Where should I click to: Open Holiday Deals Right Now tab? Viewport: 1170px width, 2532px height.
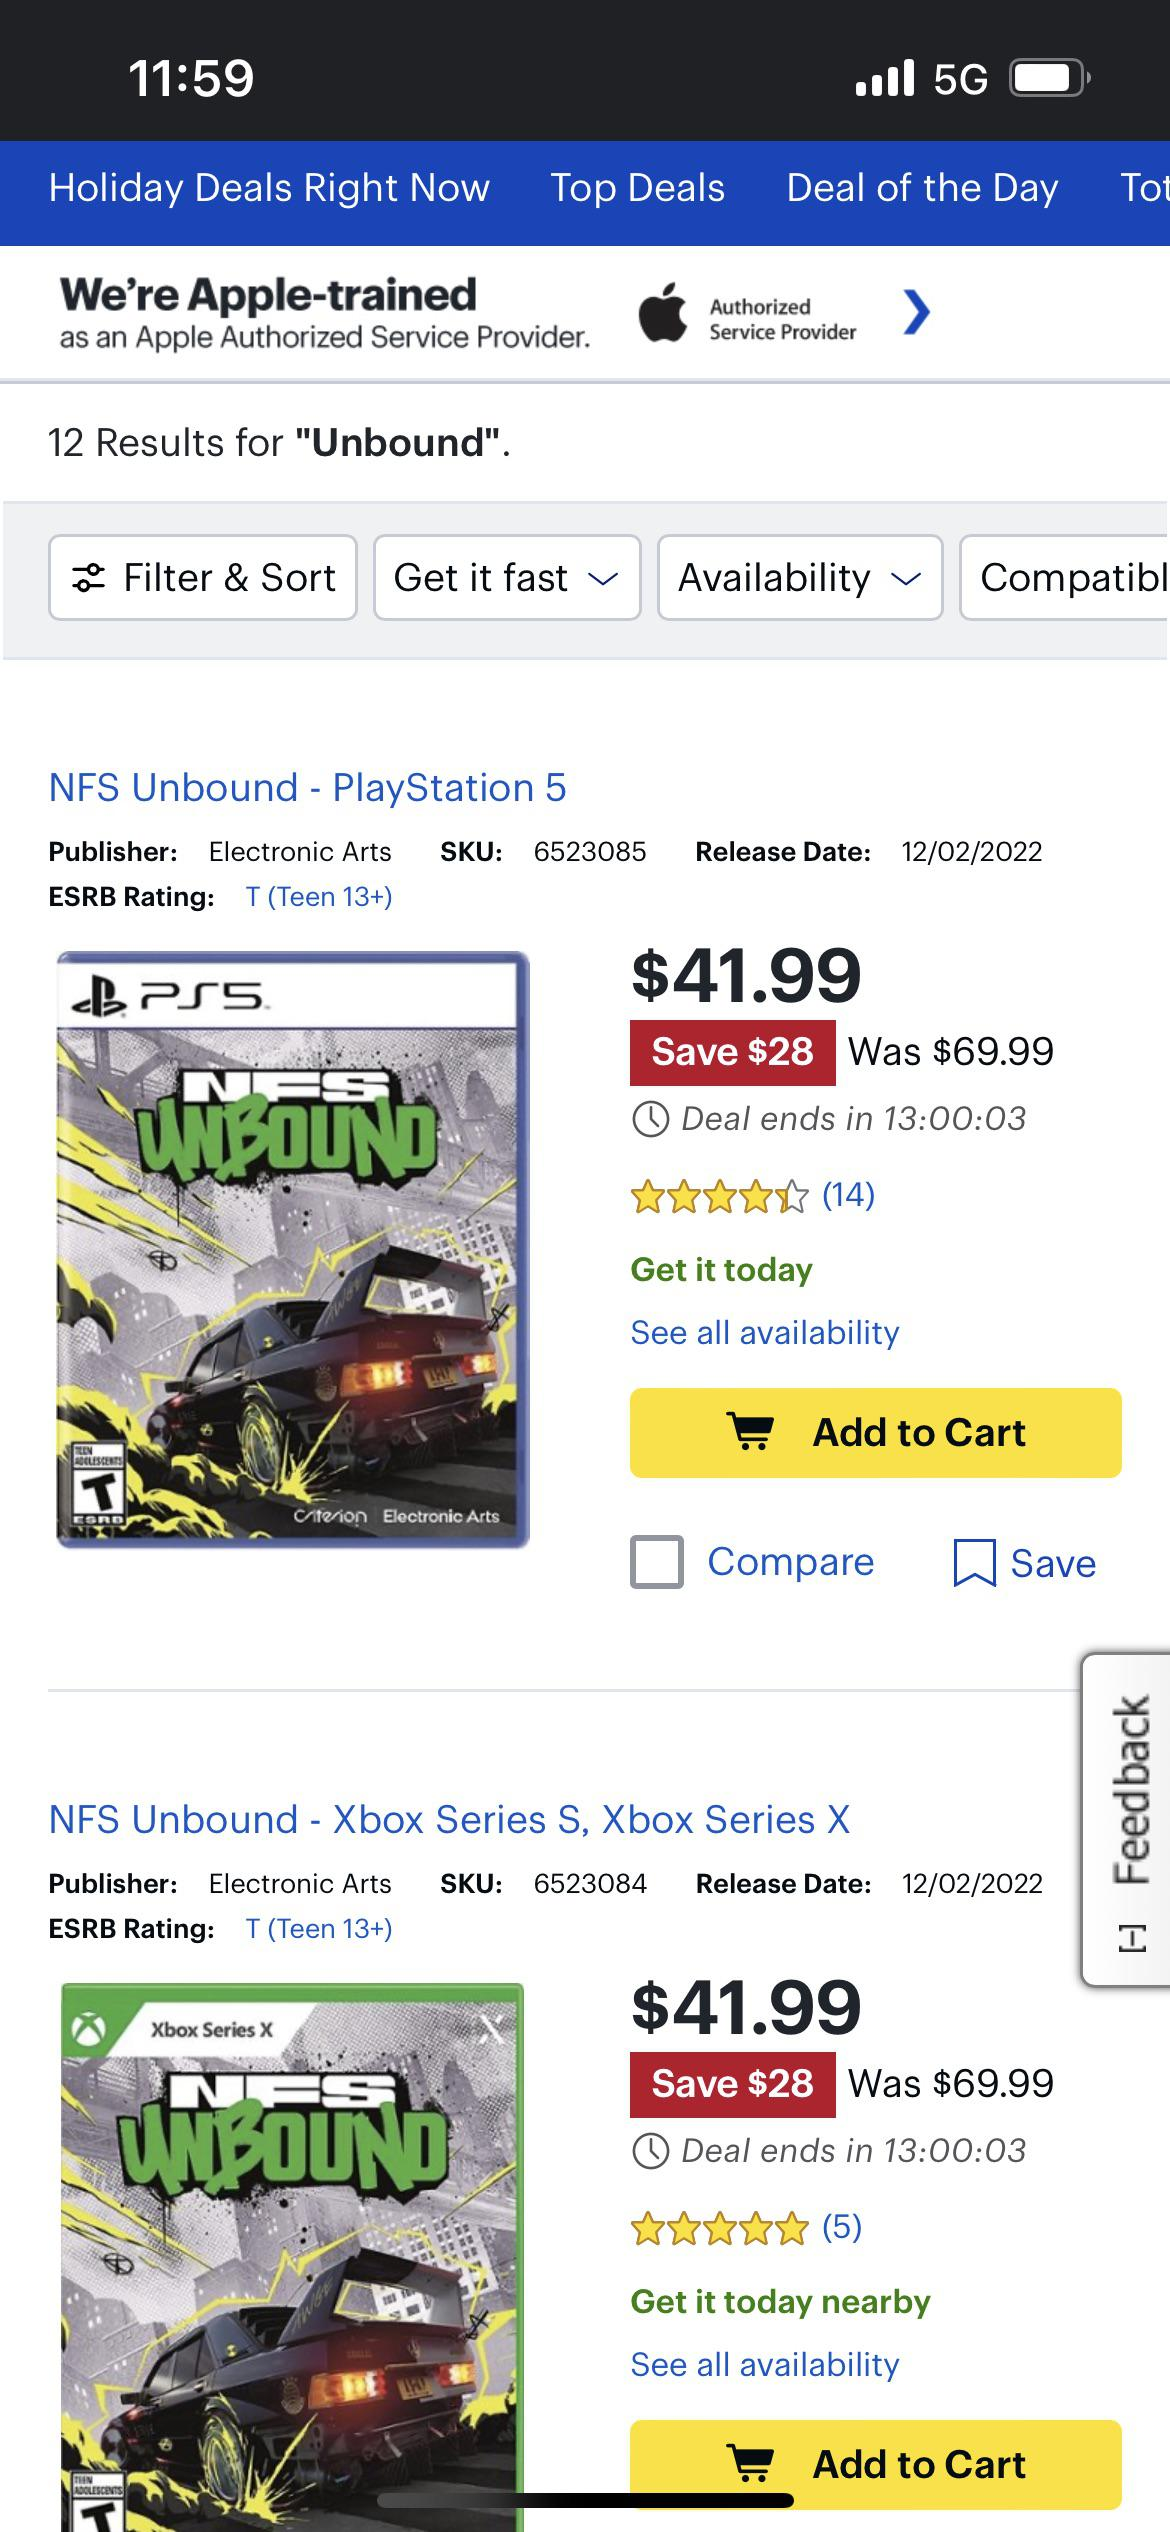pos(269,188)
